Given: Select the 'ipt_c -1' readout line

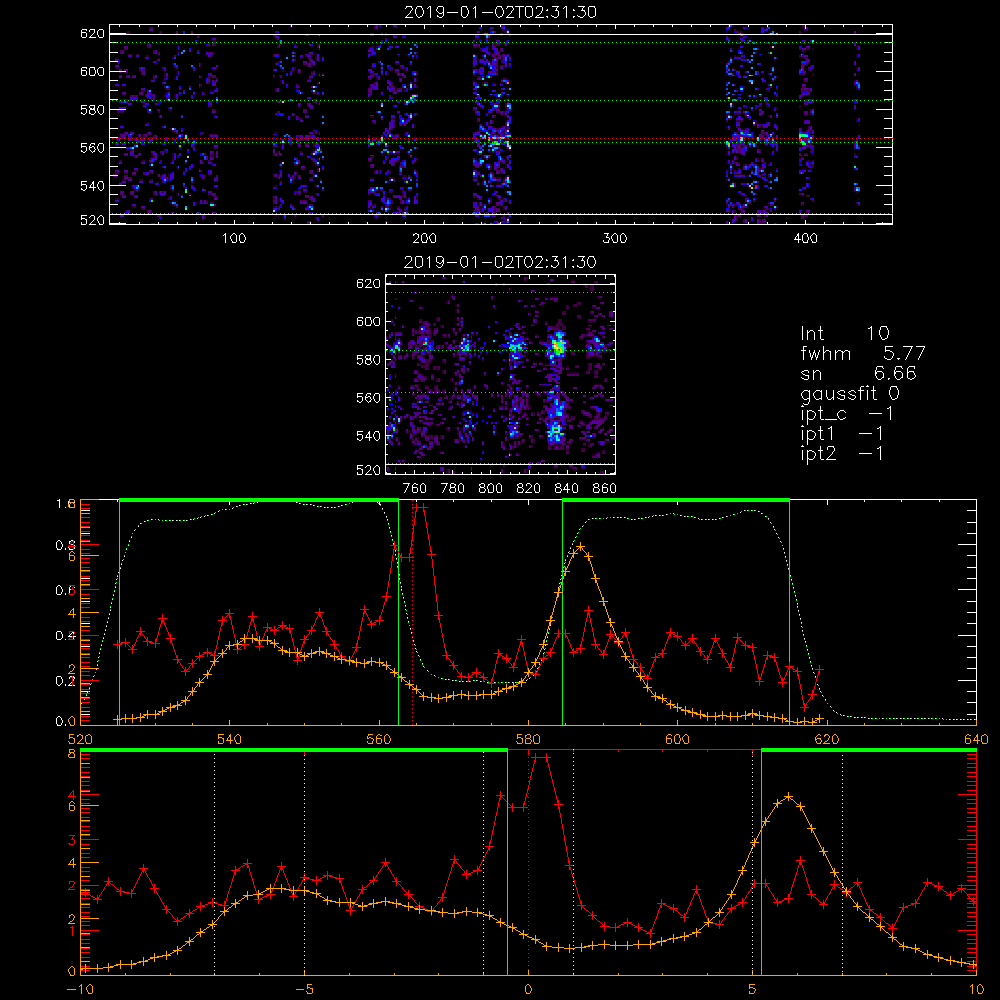Looking at the screenshot, I should point(846,414).
